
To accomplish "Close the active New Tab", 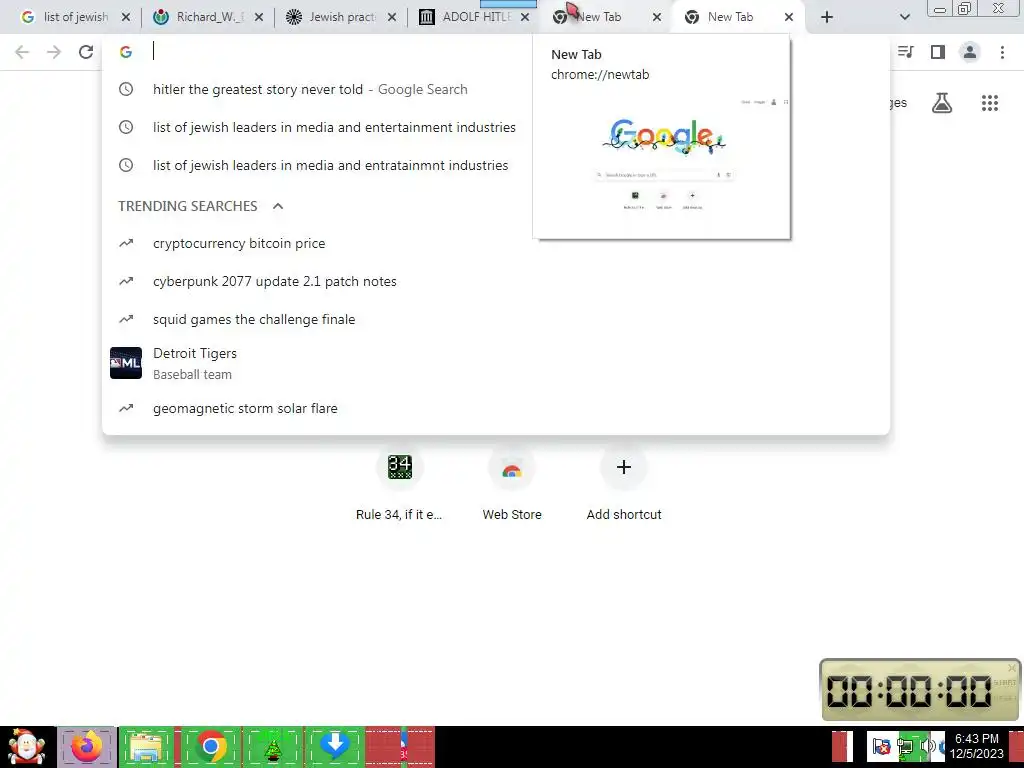I will pos(789,18).
